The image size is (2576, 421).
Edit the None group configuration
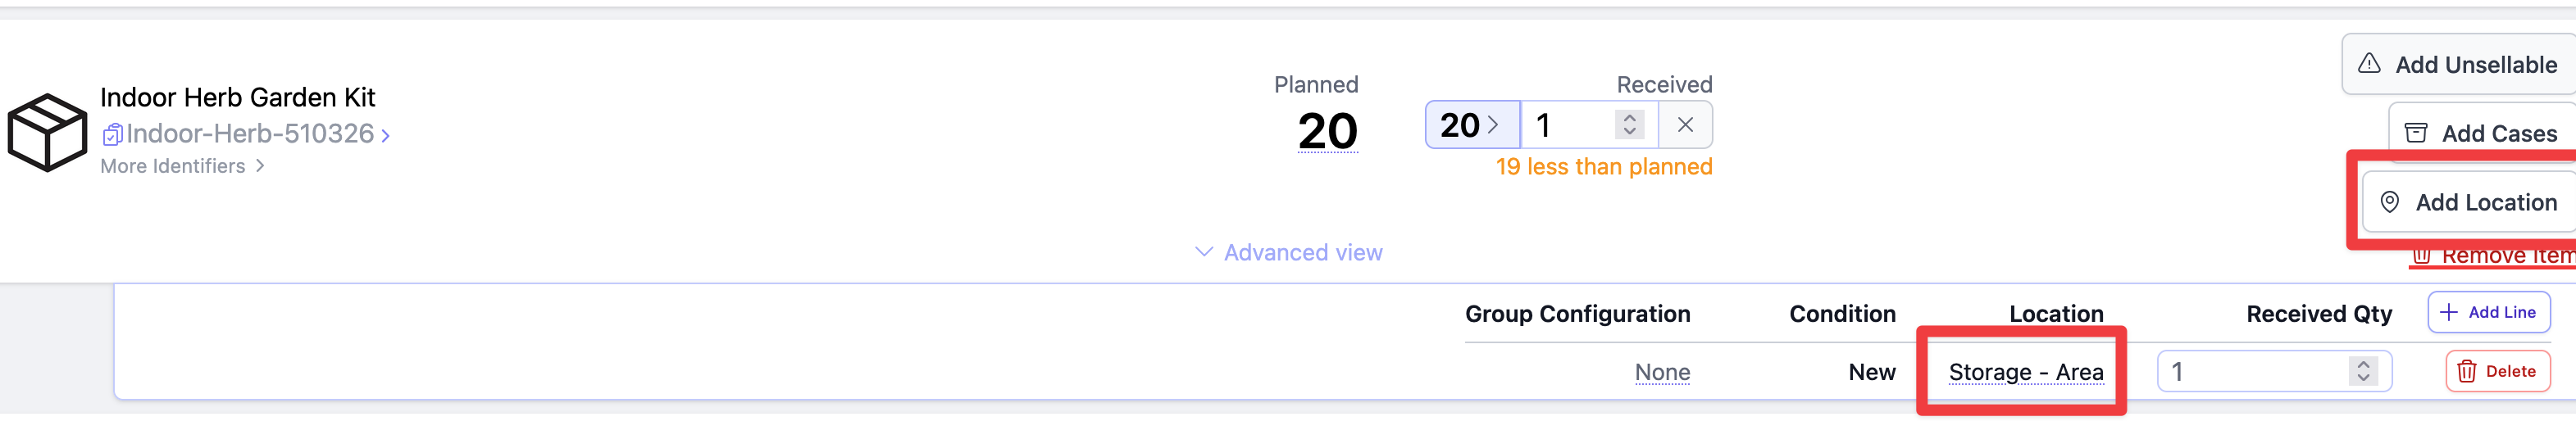click(x=1662, y=372)
